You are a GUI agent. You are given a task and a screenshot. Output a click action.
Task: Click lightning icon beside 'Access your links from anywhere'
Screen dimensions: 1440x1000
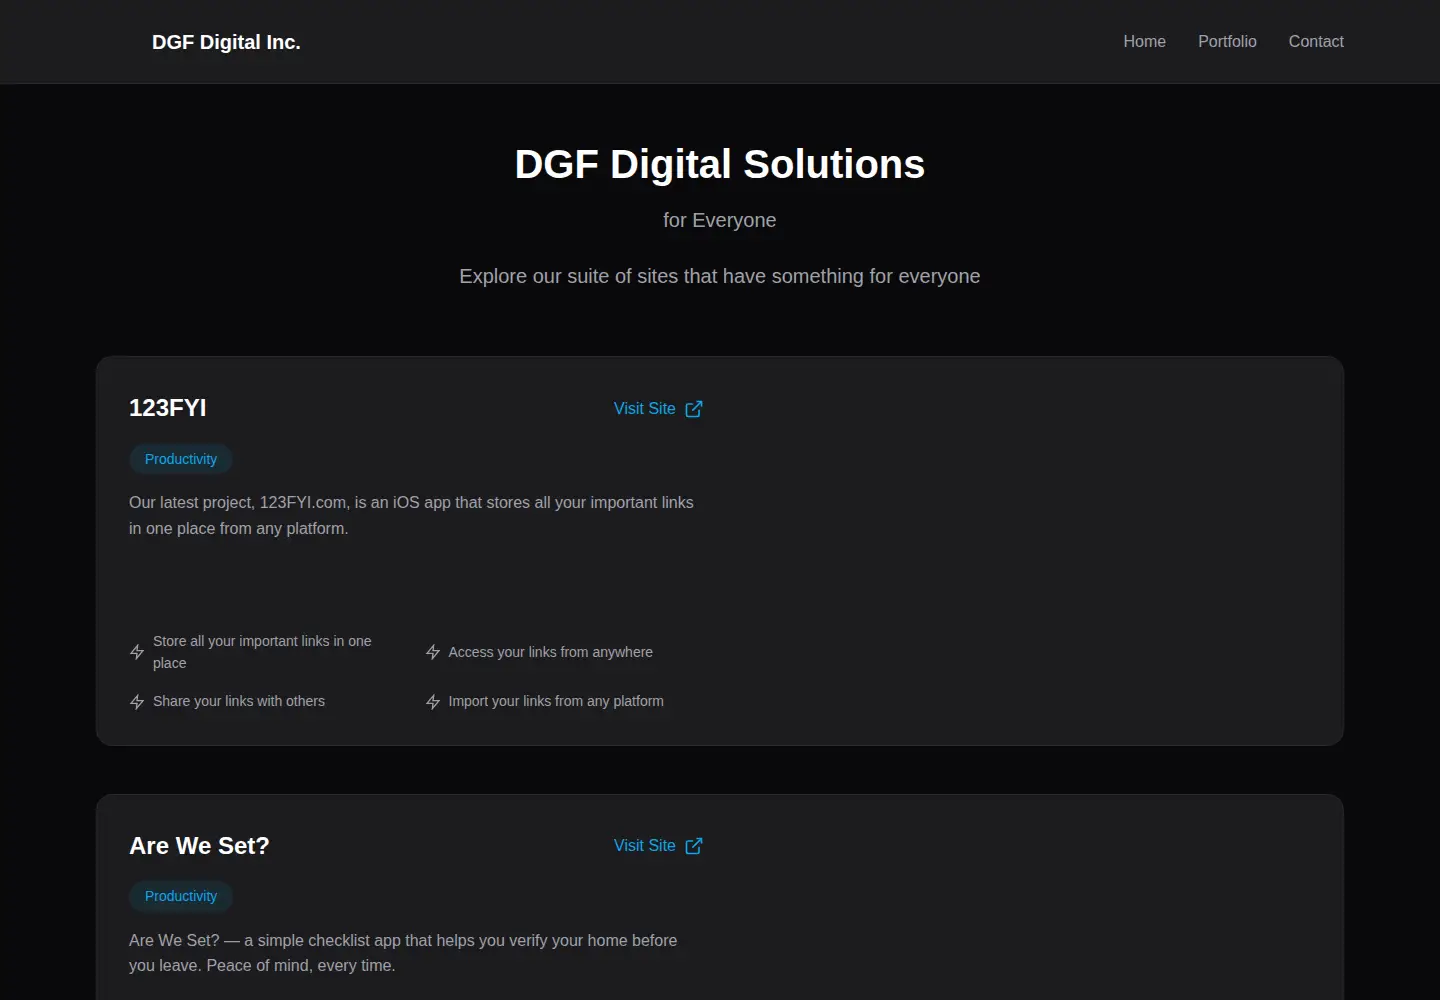tap(433, 652)
